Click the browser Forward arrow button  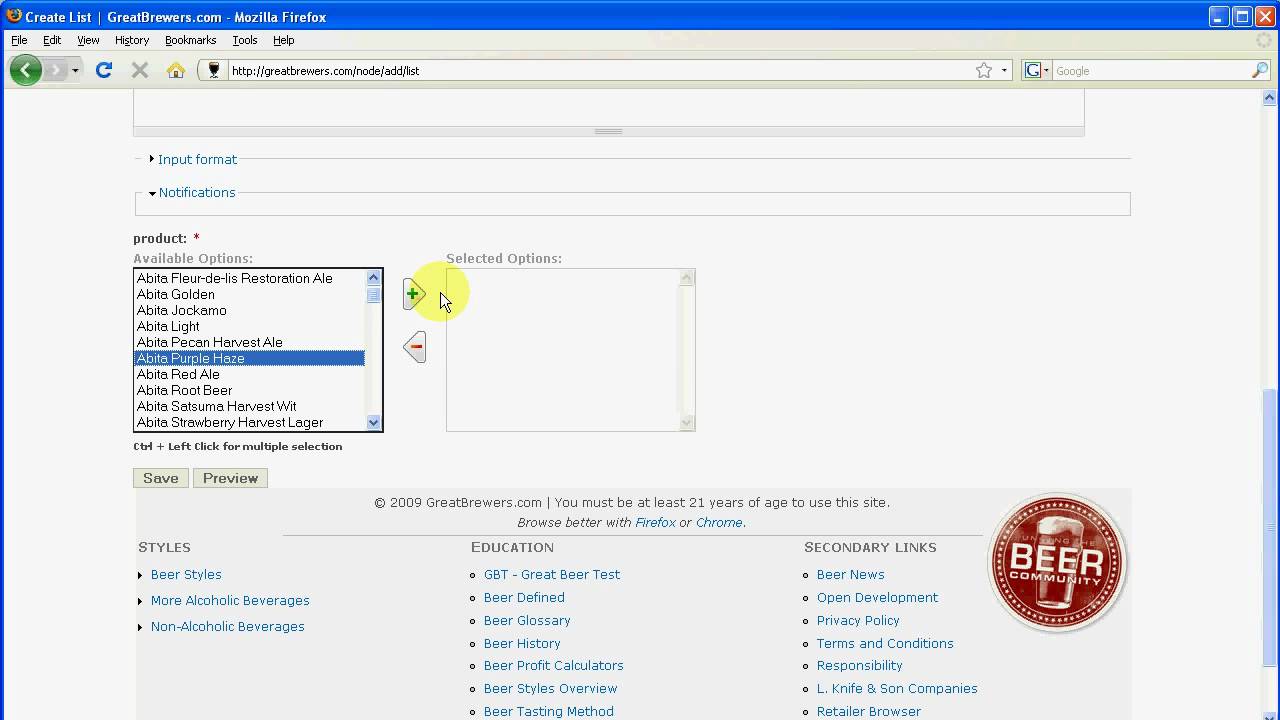coord(56,70)
